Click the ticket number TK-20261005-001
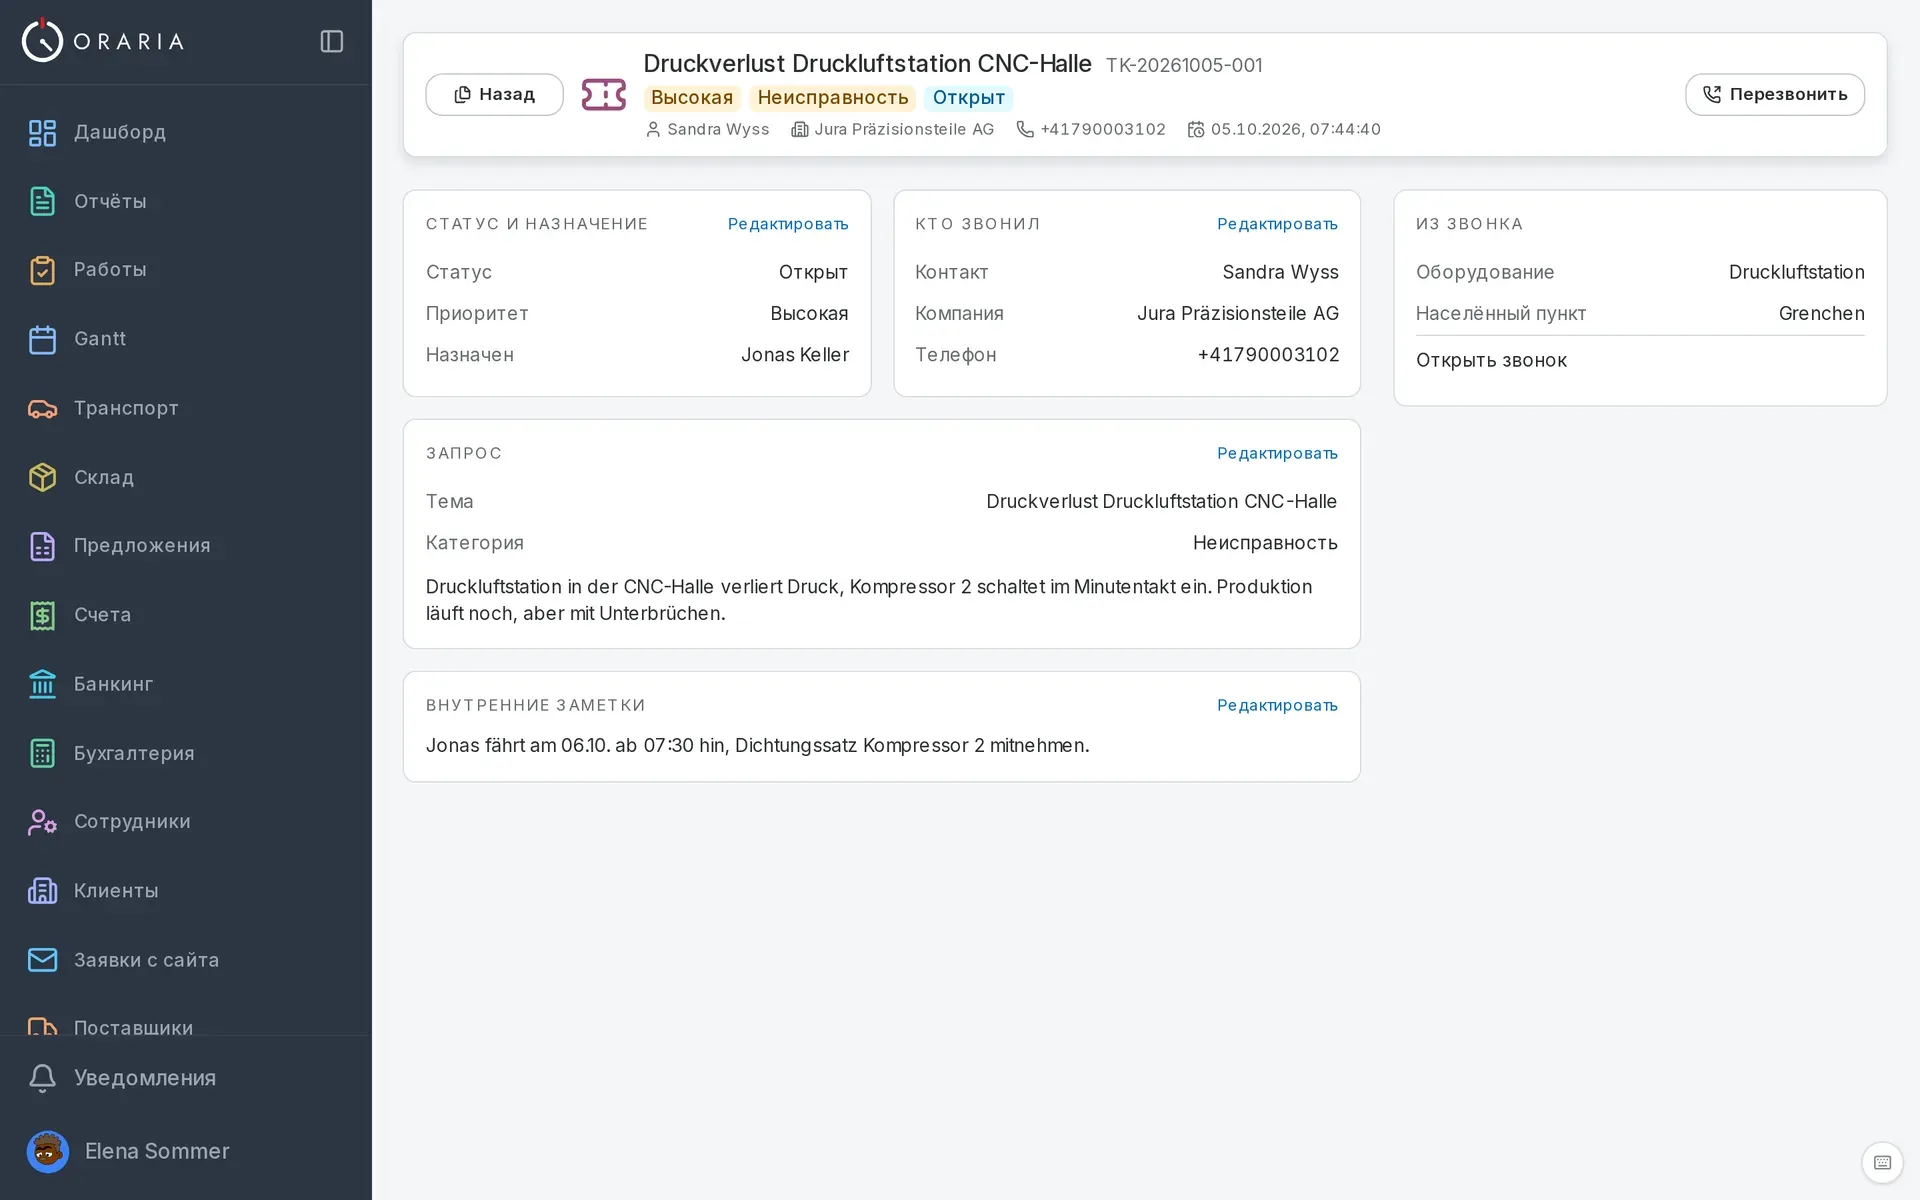This screenshot has height=1200, width=1920. point(1184,65)
